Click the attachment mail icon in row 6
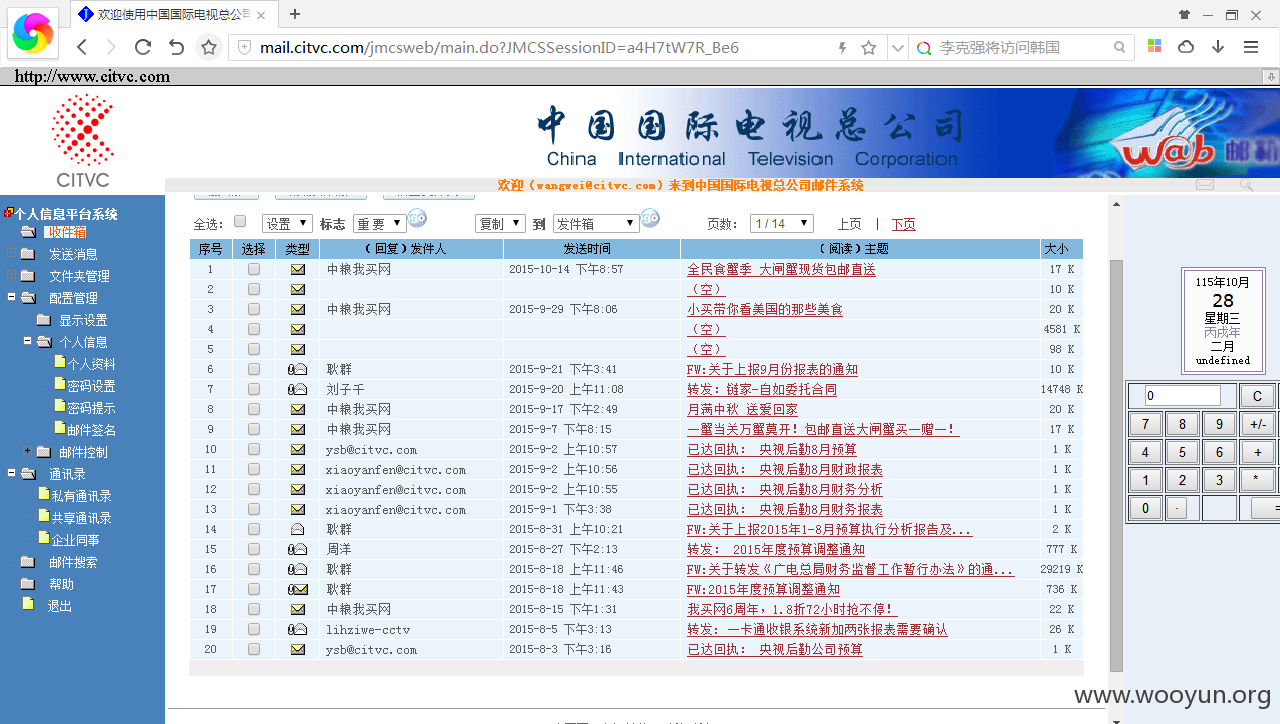Image resolution: width=1280 pixels, height=724 pixels. (297, 370)
